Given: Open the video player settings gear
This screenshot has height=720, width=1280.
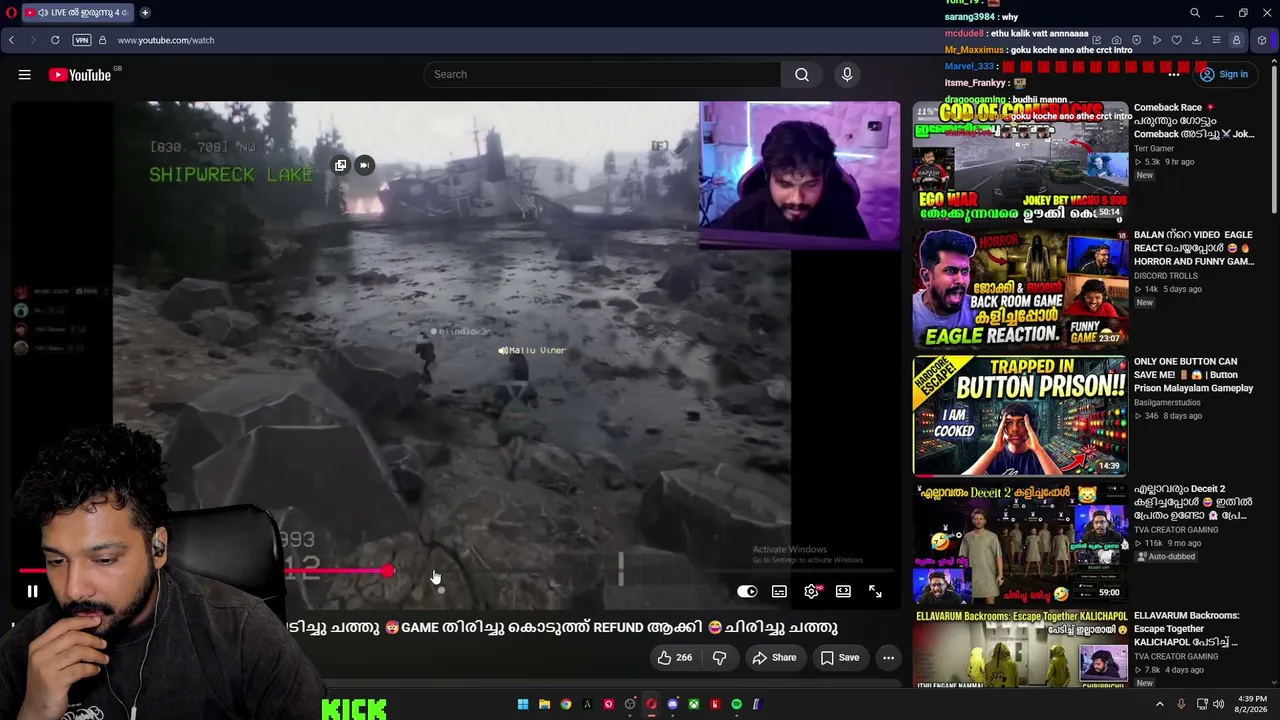Looking at the screenshot, I should point(812,592).
